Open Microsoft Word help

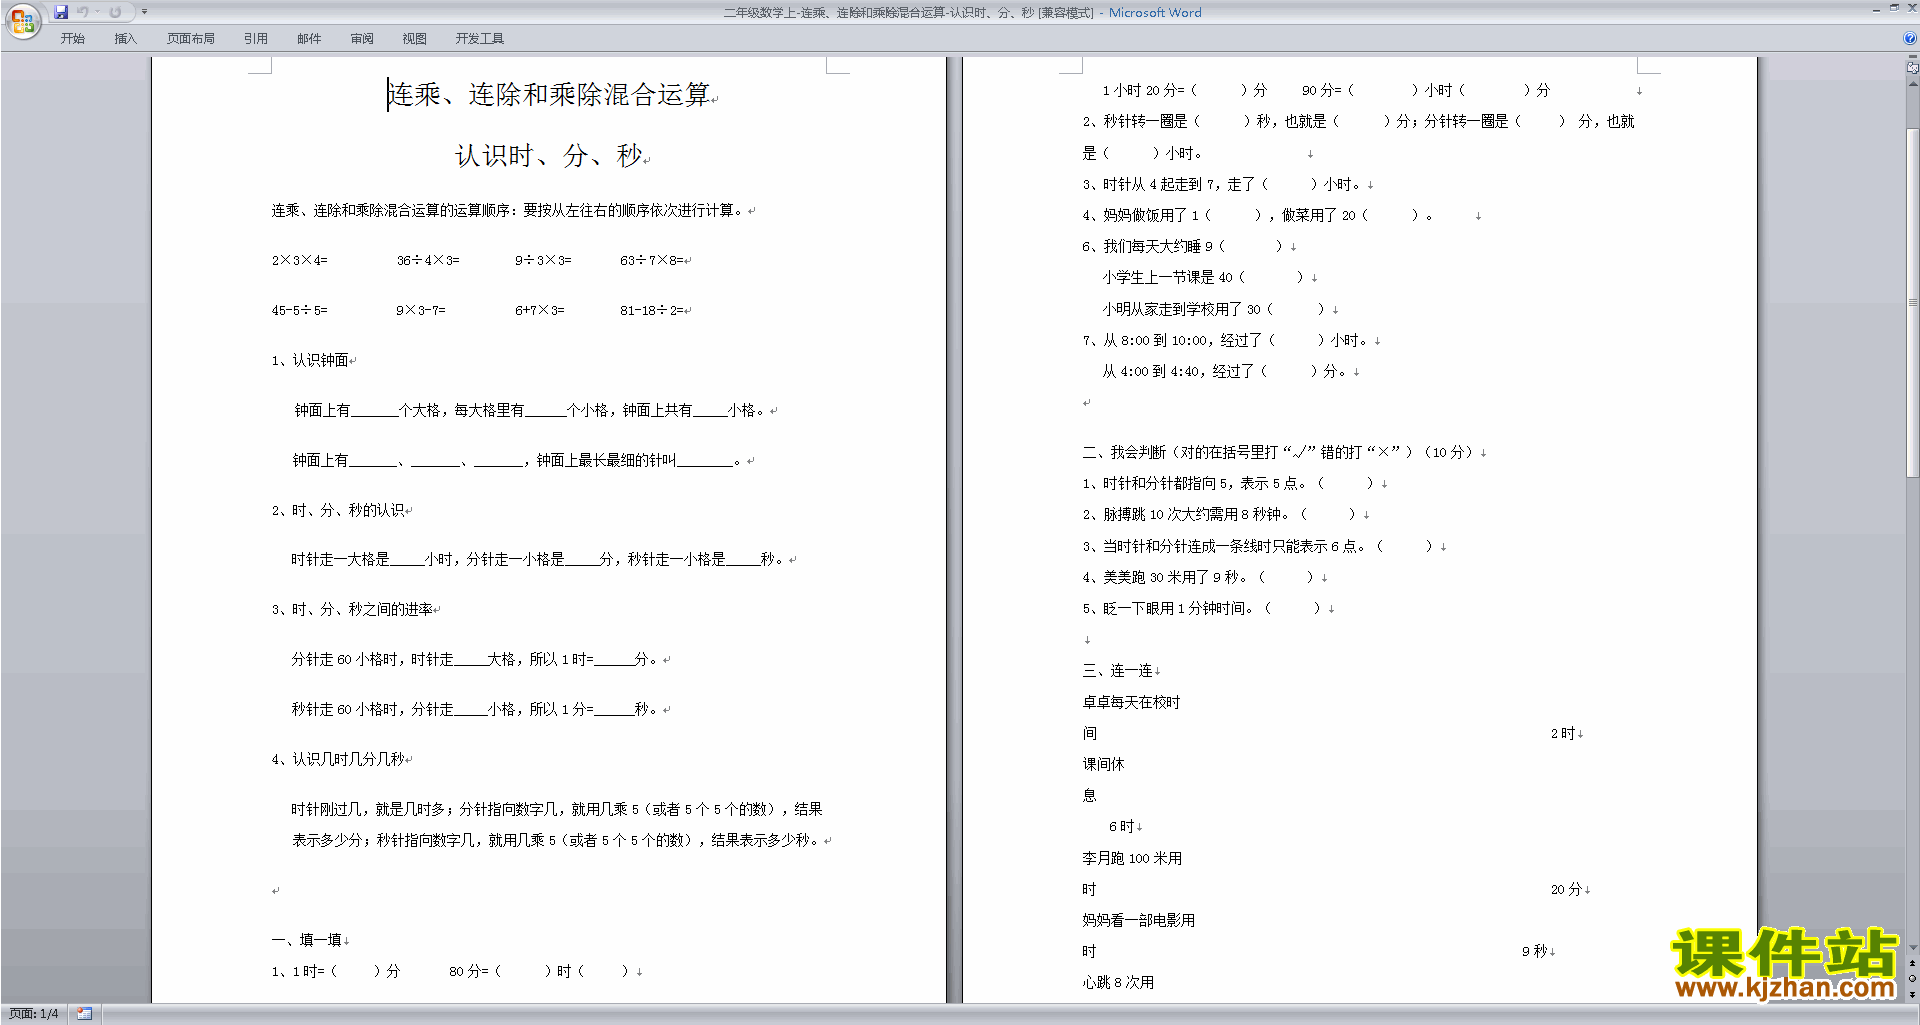(1910, 38)
